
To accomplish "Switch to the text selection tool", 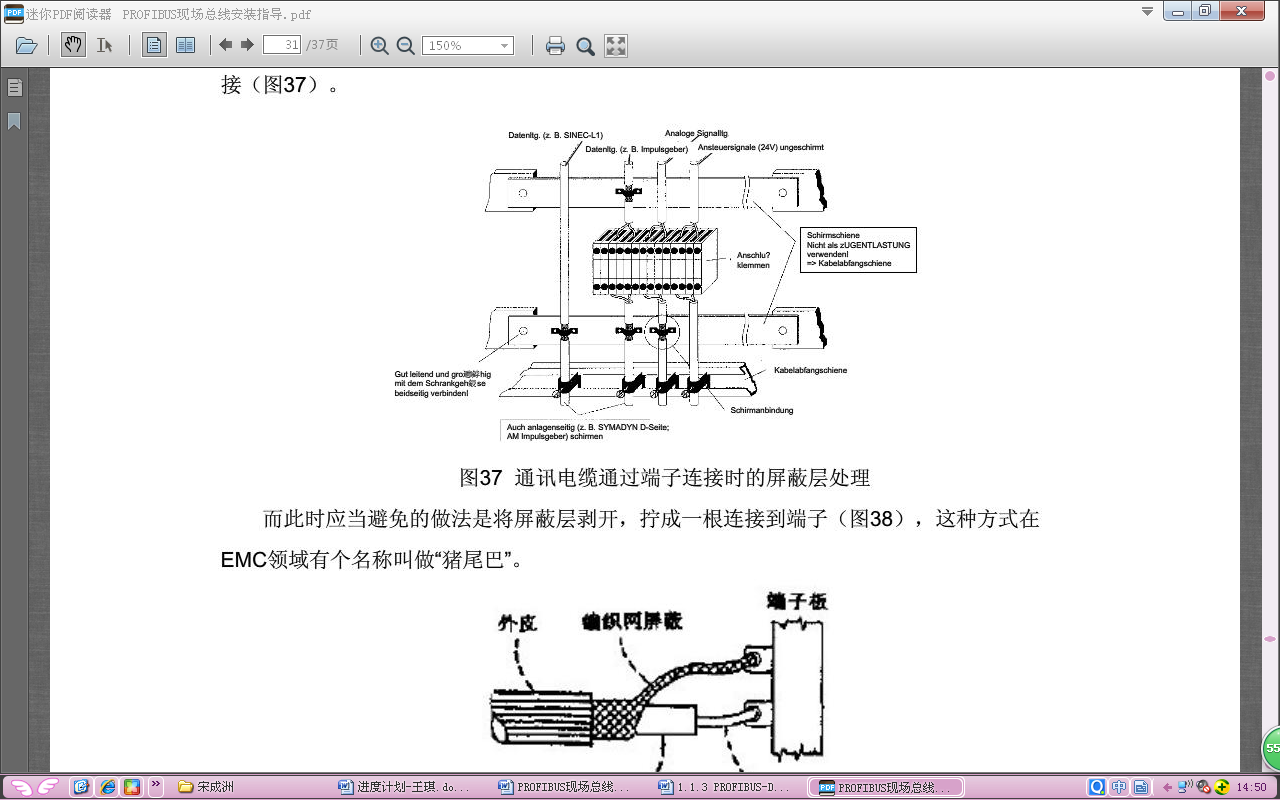I will [x=104, y=45].
